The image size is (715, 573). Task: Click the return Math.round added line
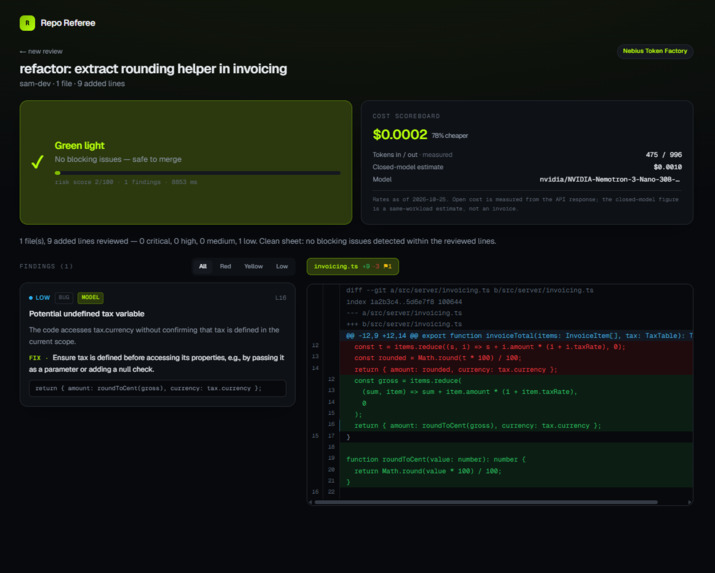(x=516, y=471)
